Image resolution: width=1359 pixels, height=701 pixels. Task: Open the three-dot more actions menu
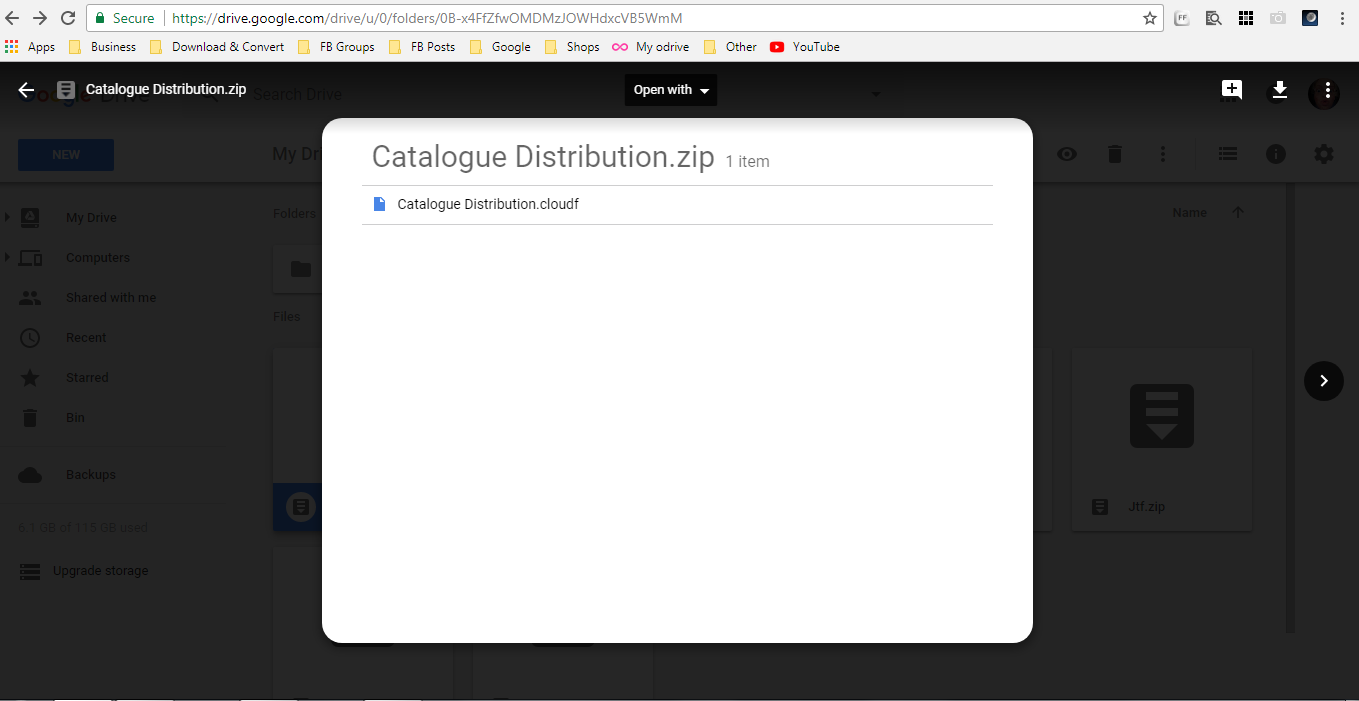[x=1326, y=91]
